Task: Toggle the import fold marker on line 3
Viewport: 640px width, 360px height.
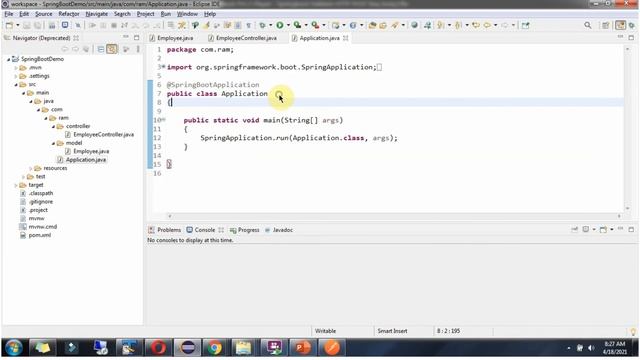Action: point(163,66)
